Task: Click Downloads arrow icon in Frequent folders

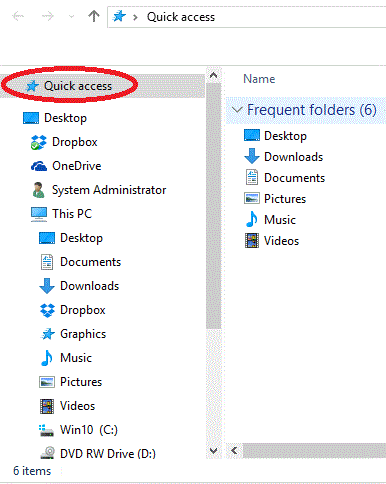Action: (252, 156)
